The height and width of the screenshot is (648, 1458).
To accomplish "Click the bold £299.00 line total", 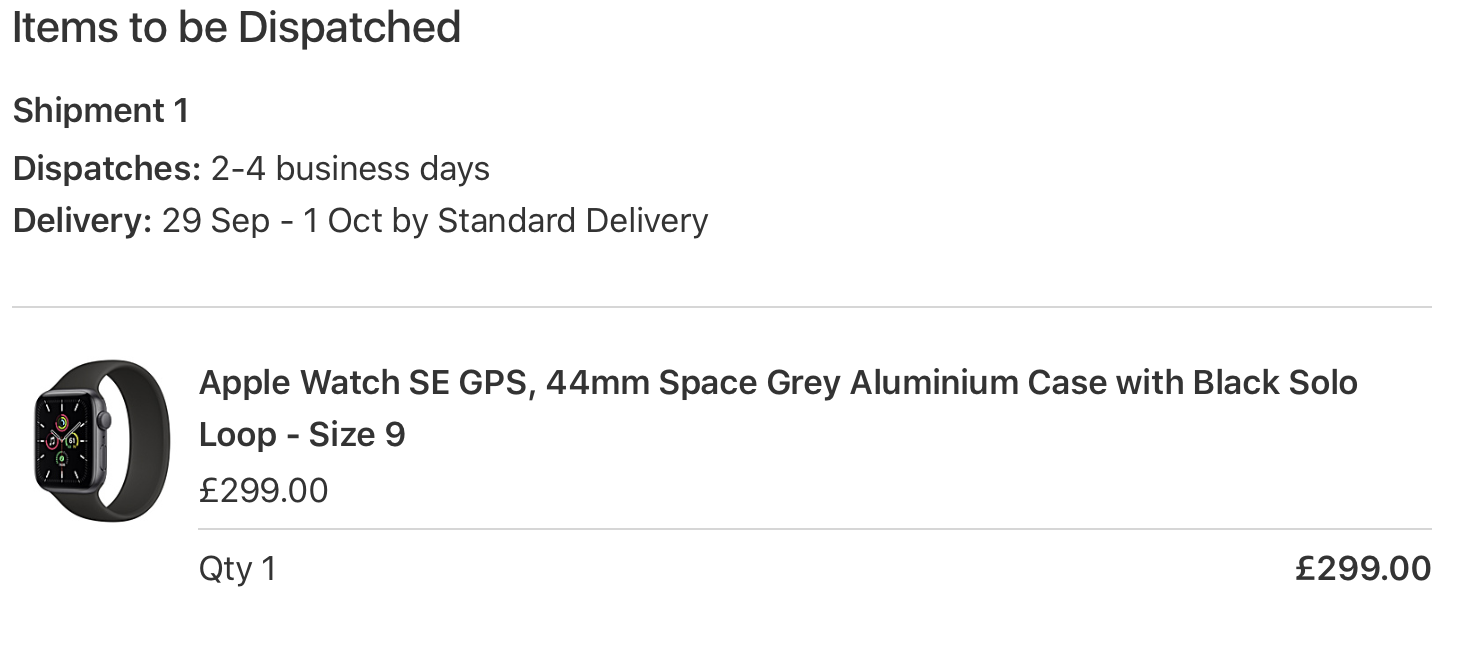I will [1362, 568].
